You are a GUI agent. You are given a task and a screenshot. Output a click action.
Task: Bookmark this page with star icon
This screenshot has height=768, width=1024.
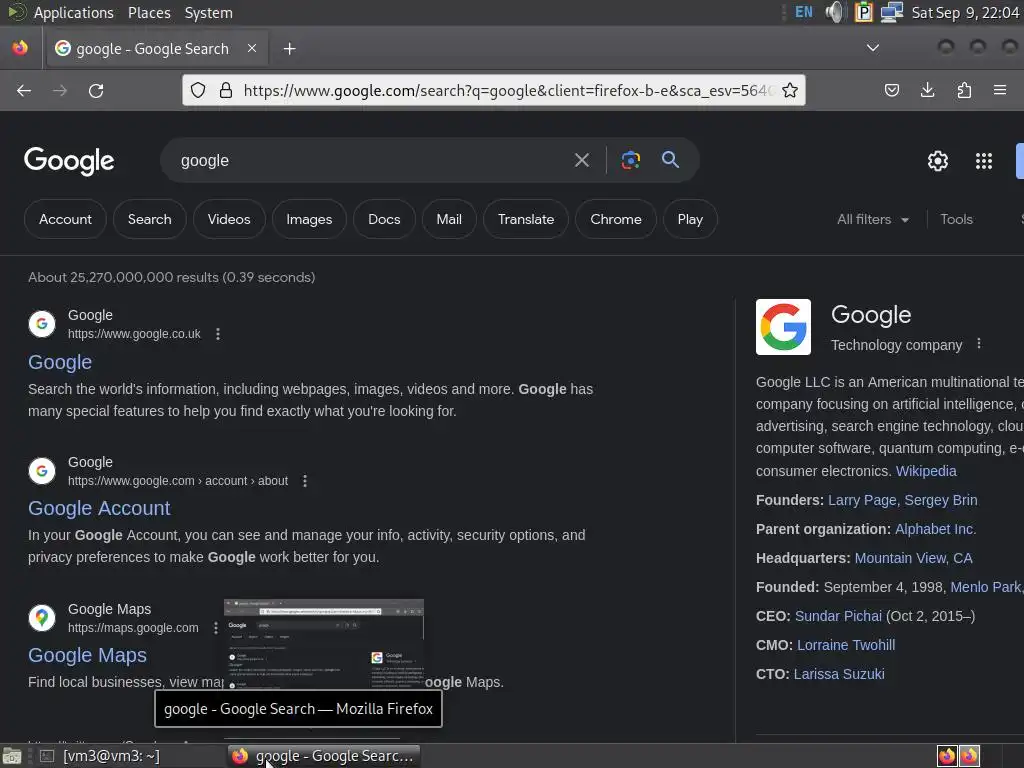pos(790,90)
